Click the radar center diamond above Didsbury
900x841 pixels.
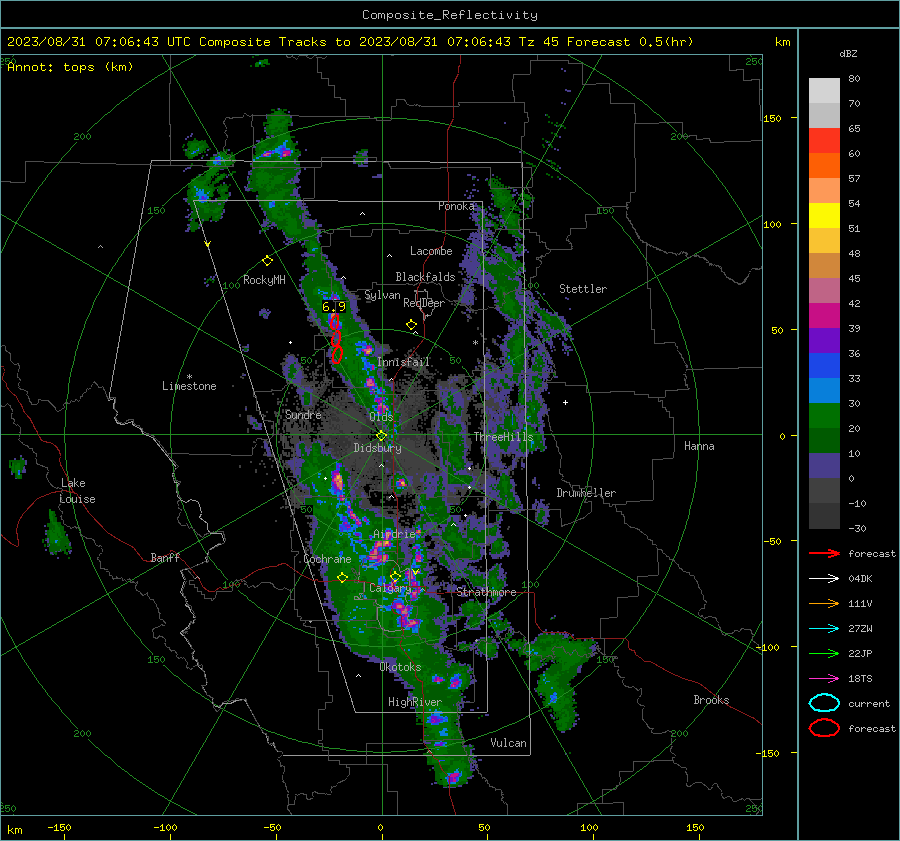(381, 436)
